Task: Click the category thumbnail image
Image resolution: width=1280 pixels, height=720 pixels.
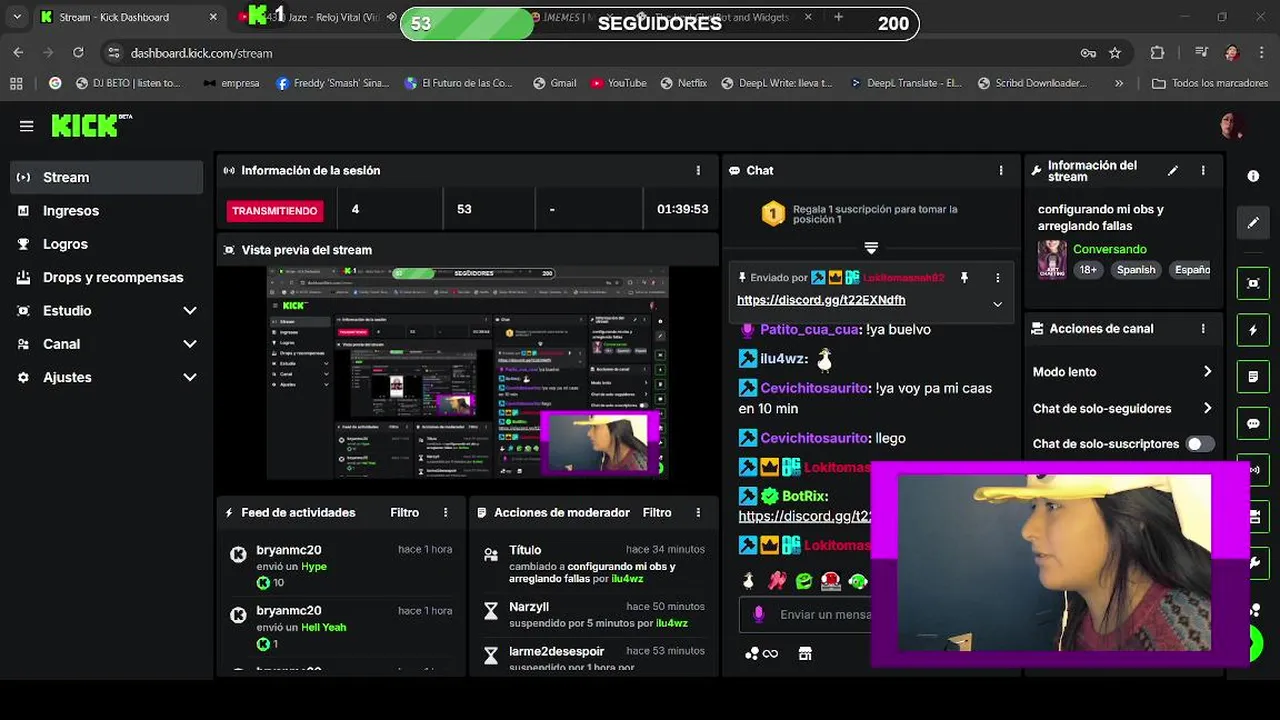Action: pos(1052,259)
